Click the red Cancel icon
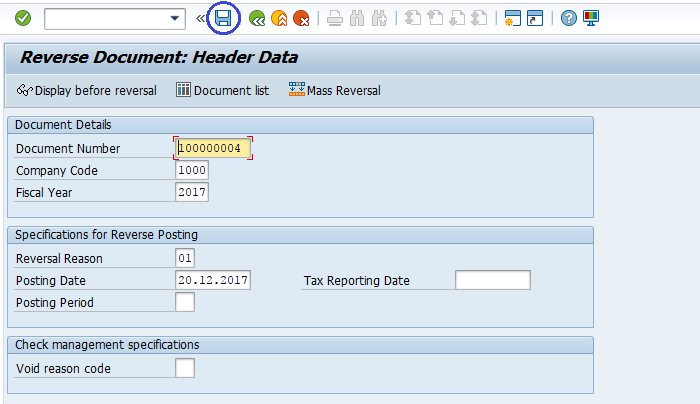700x404 pixels. coord(301,18)
